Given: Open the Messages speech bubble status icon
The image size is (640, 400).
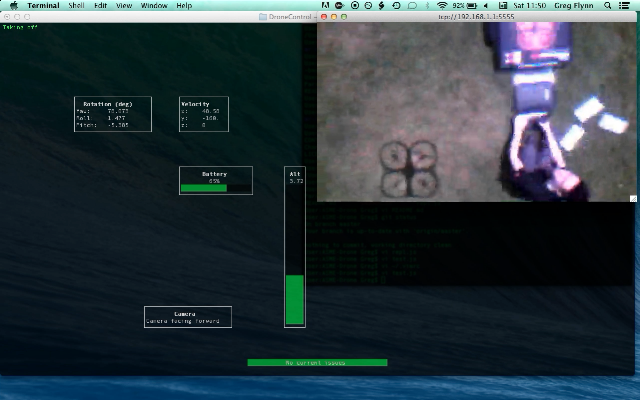Looking at the screenshot, I should point(412,5).
